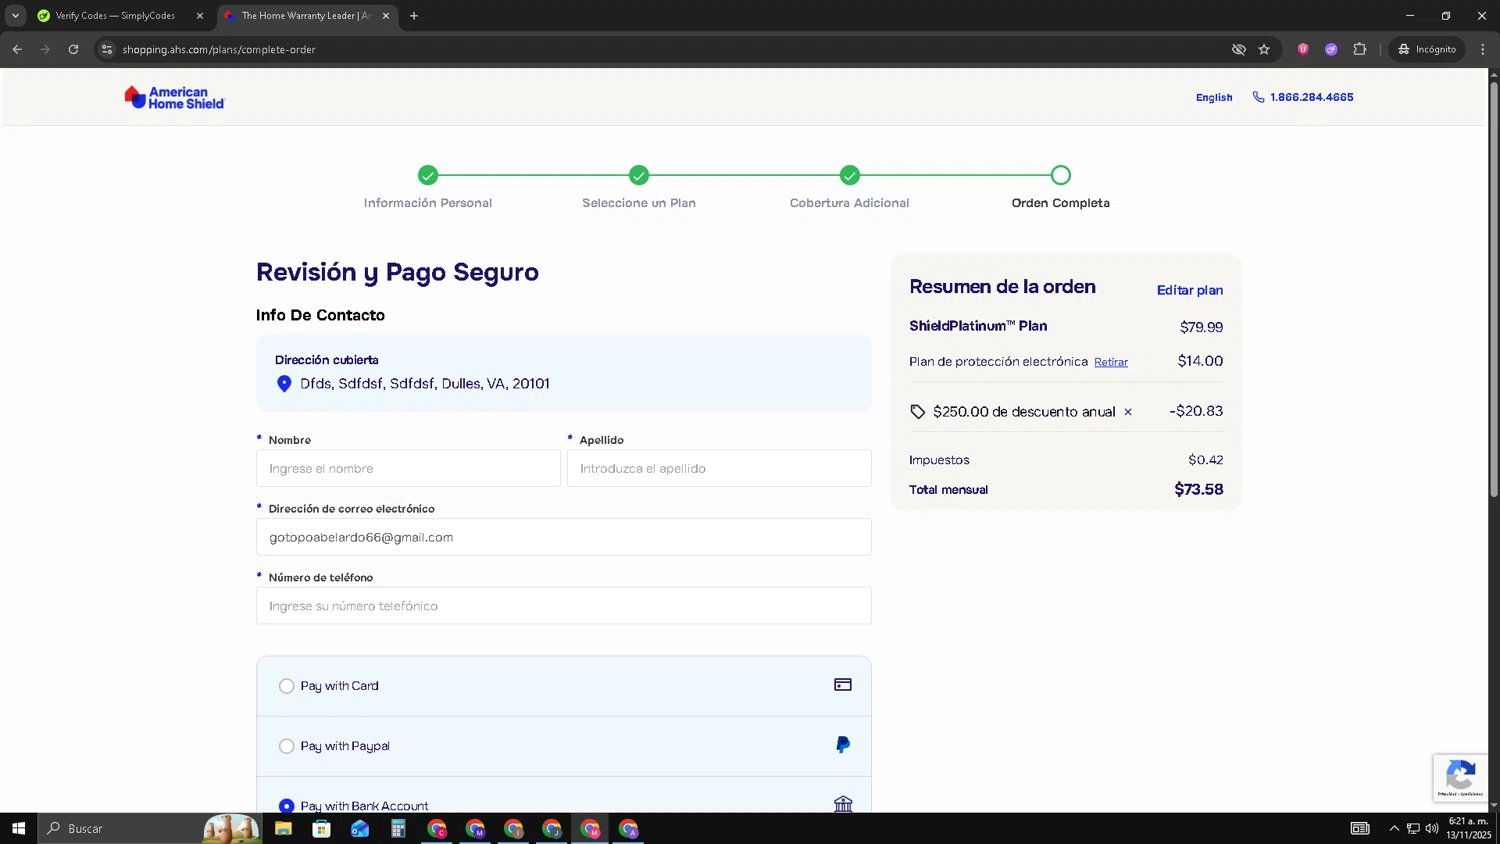The height and width of the screenshot is (844, 1500).
Task: Click Retirar next to electronics protection plan
Action: point(1110,362)
